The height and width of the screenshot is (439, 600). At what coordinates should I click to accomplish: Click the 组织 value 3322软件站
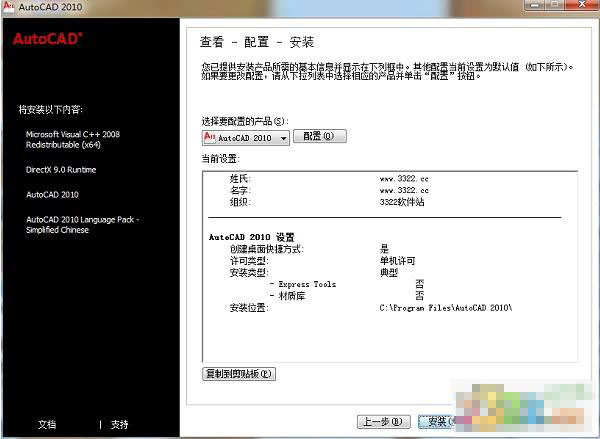[x=402, y=202]
